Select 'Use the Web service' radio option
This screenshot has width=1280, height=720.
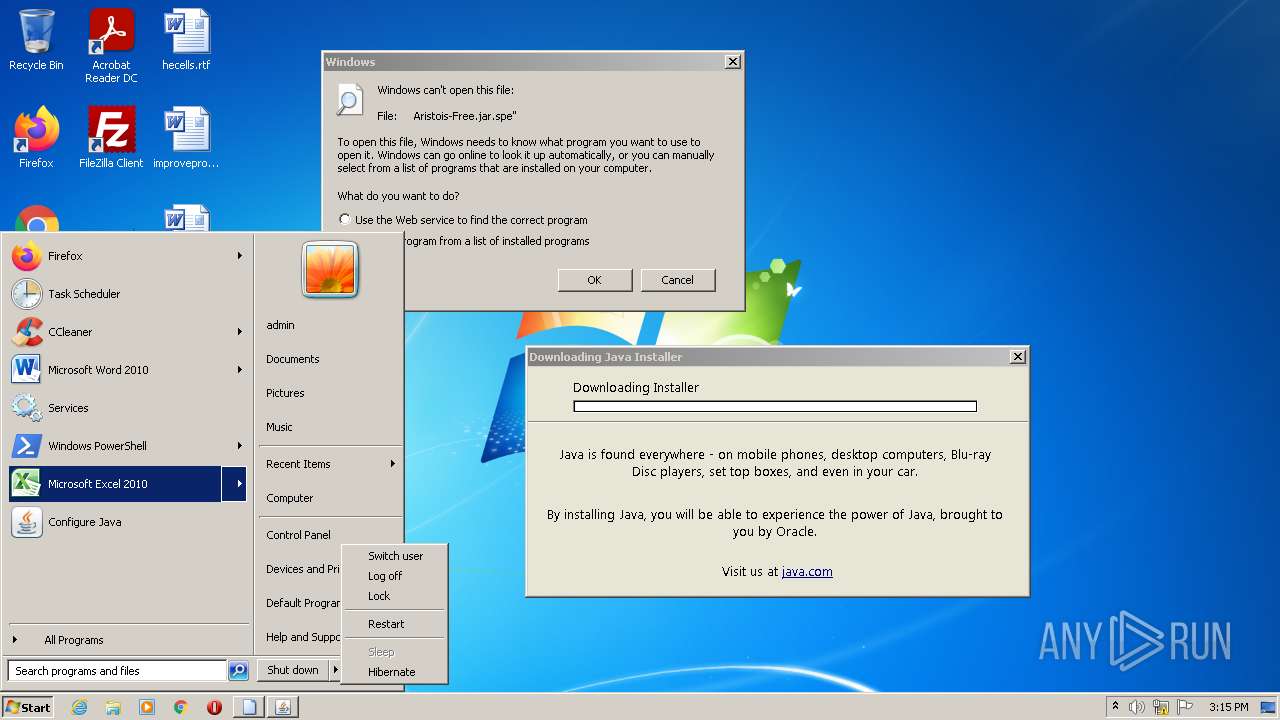[x=345, y=220]
